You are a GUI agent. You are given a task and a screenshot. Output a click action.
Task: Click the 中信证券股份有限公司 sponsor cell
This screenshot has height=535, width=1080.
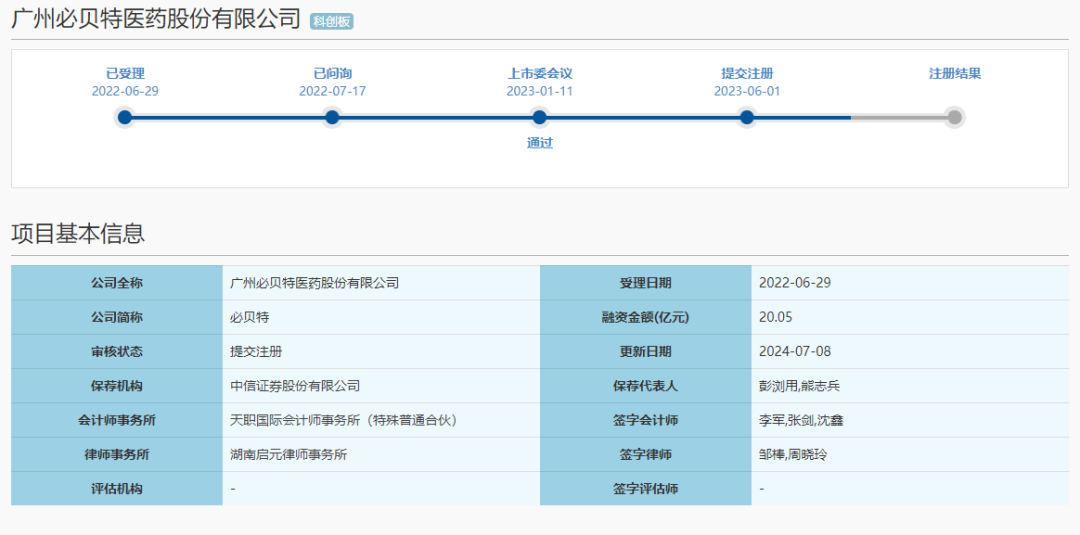(295, 386)
